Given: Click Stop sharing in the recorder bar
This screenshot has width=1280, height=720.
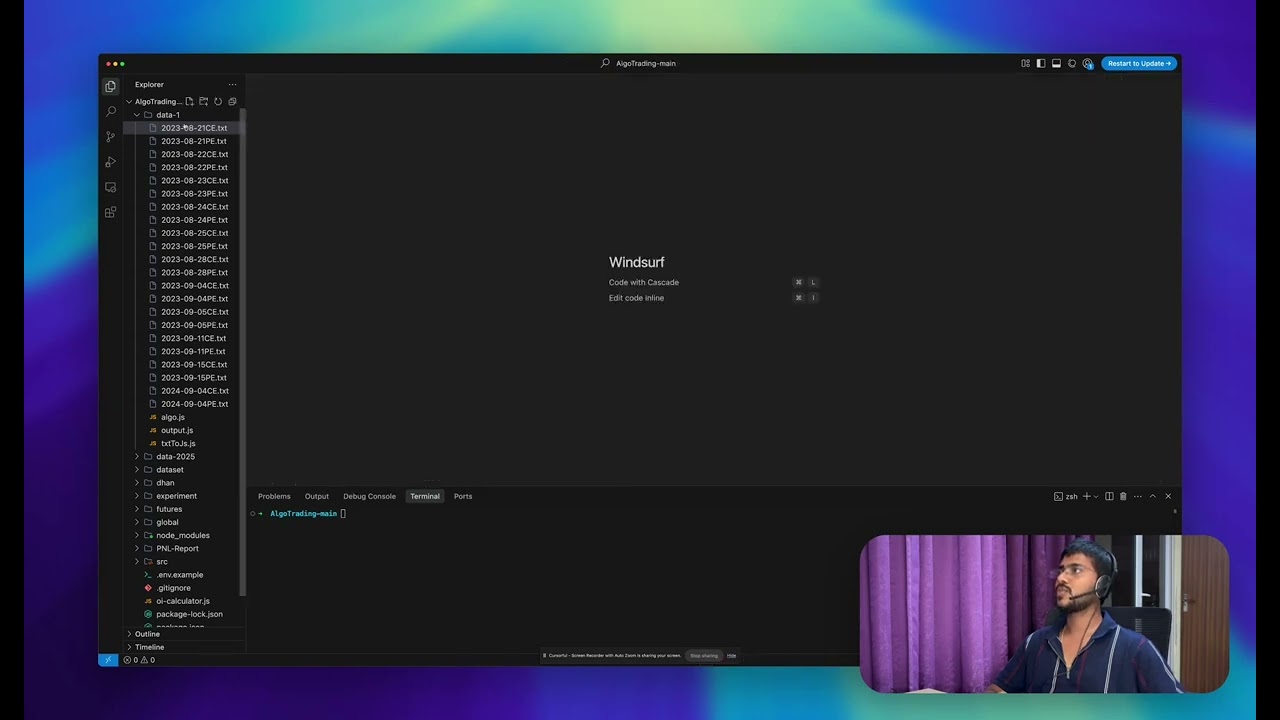Looking at the screenshot, I should click(704, 656).
